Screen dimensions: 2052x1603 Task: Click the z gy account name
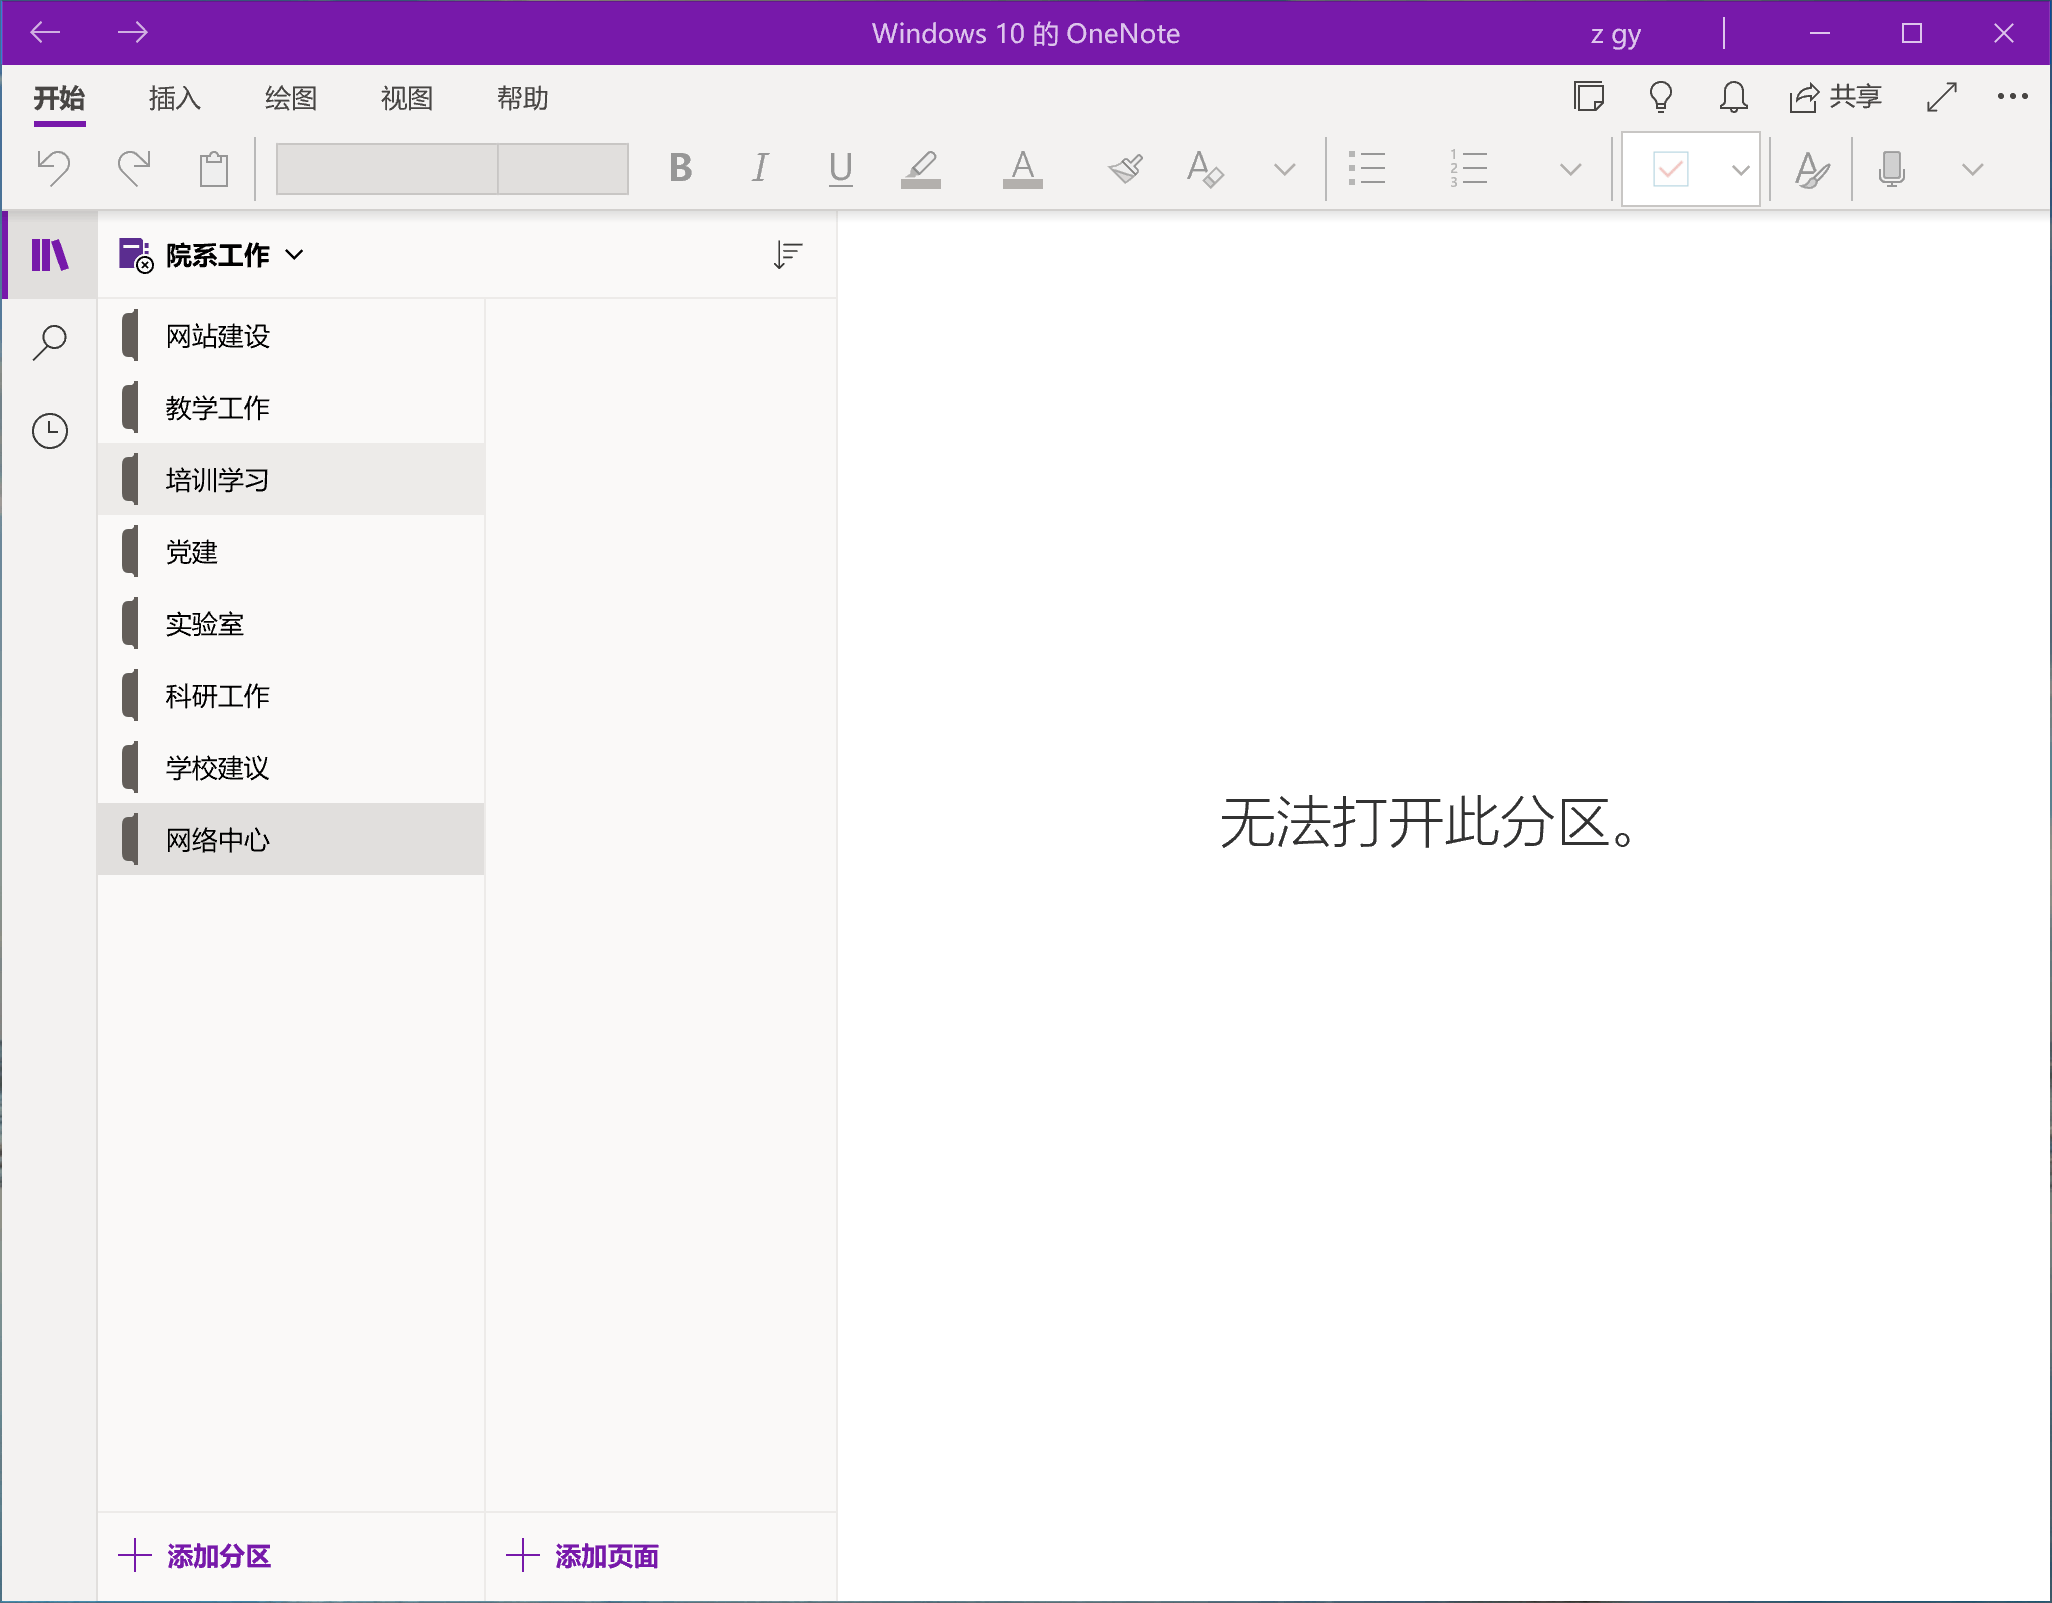point(1615,35)
